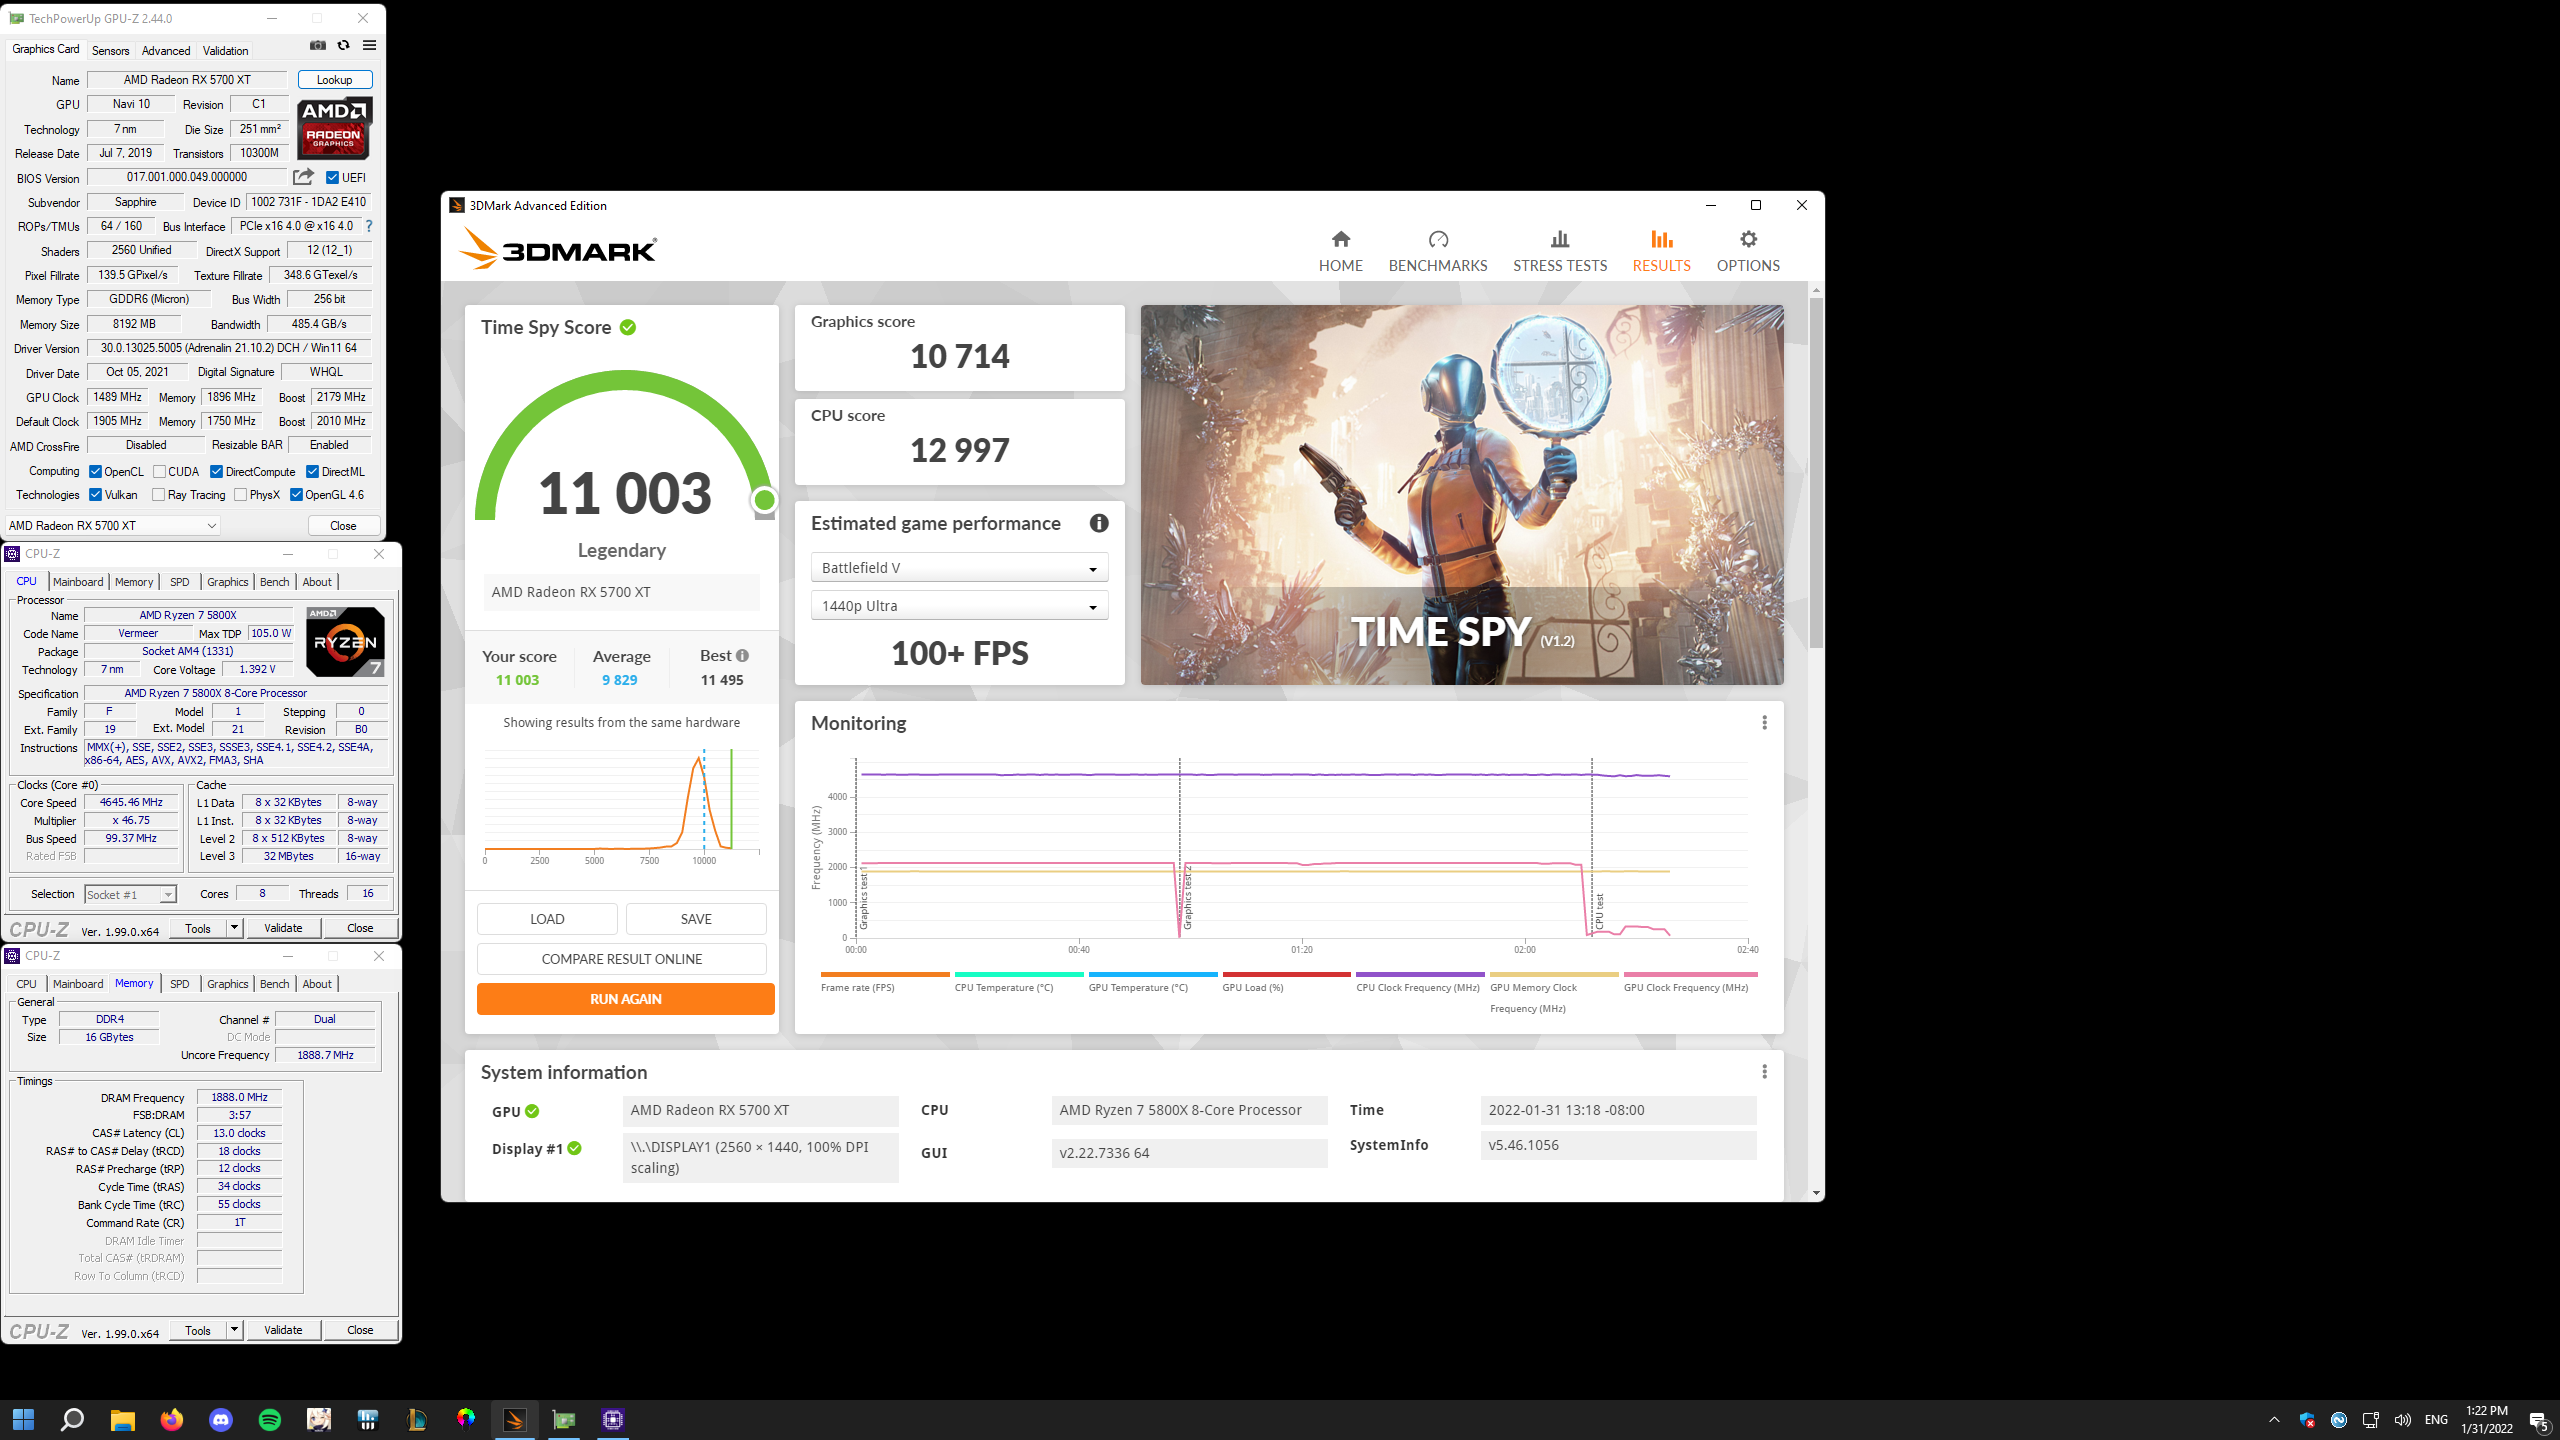
Task: Click Best score info icon
Action: pyautogui.click(x=742, y=656)
